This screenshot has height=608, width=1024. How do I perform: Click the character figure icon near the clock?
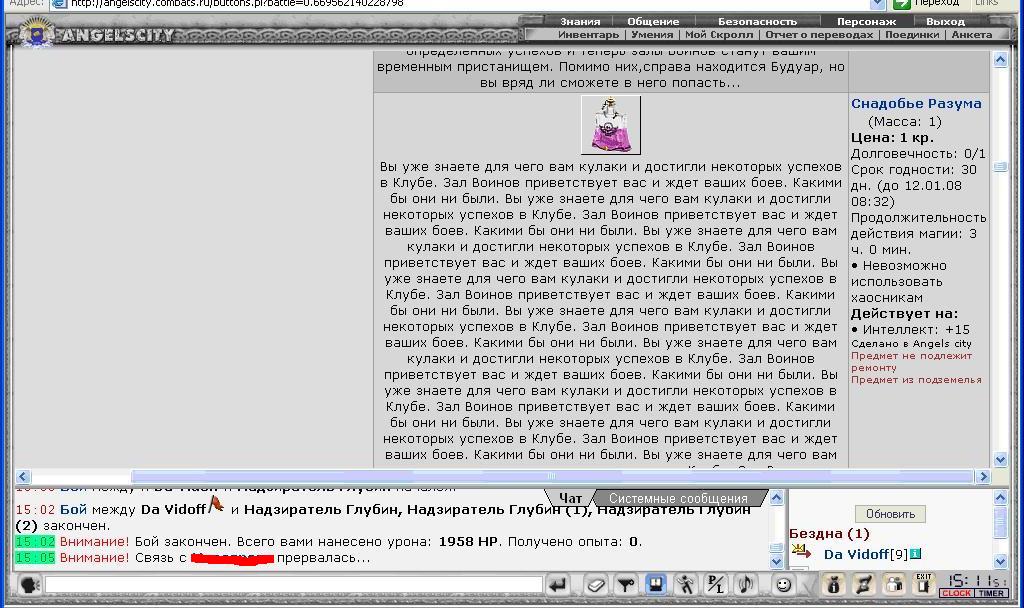tap(833, 584)
